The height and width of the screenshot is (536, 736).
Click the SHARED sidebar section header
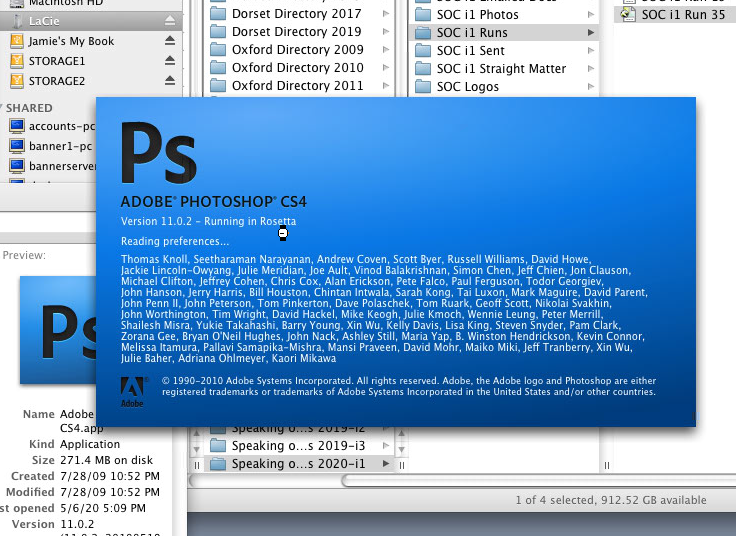(x=29, y=108)
